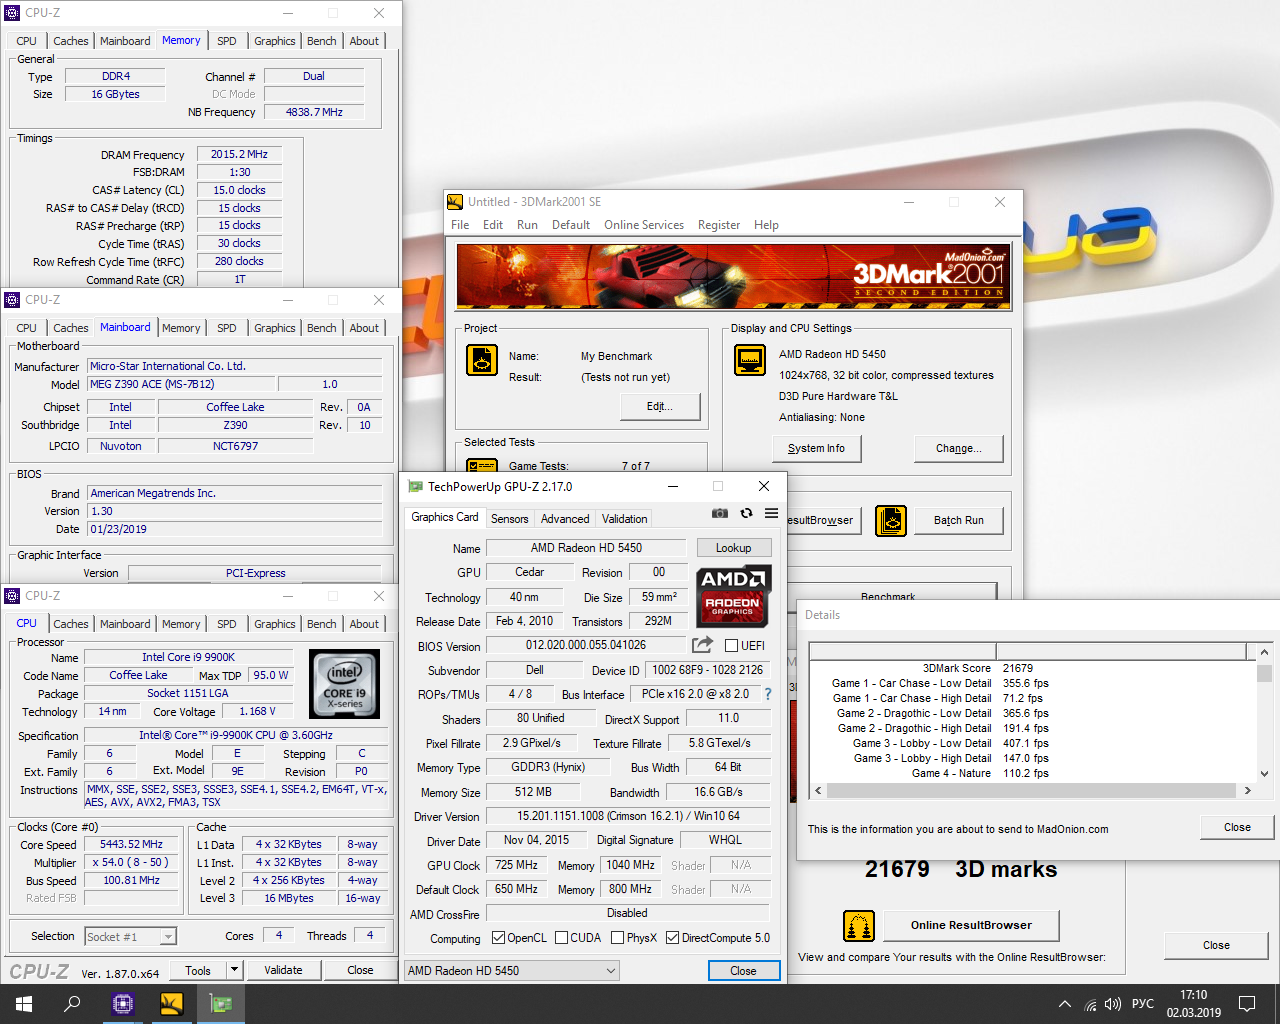Open the Windows Start menu
The height and width of the screenshot is (1024, 1280).
pyautogui.click(x=24, y=1004)
